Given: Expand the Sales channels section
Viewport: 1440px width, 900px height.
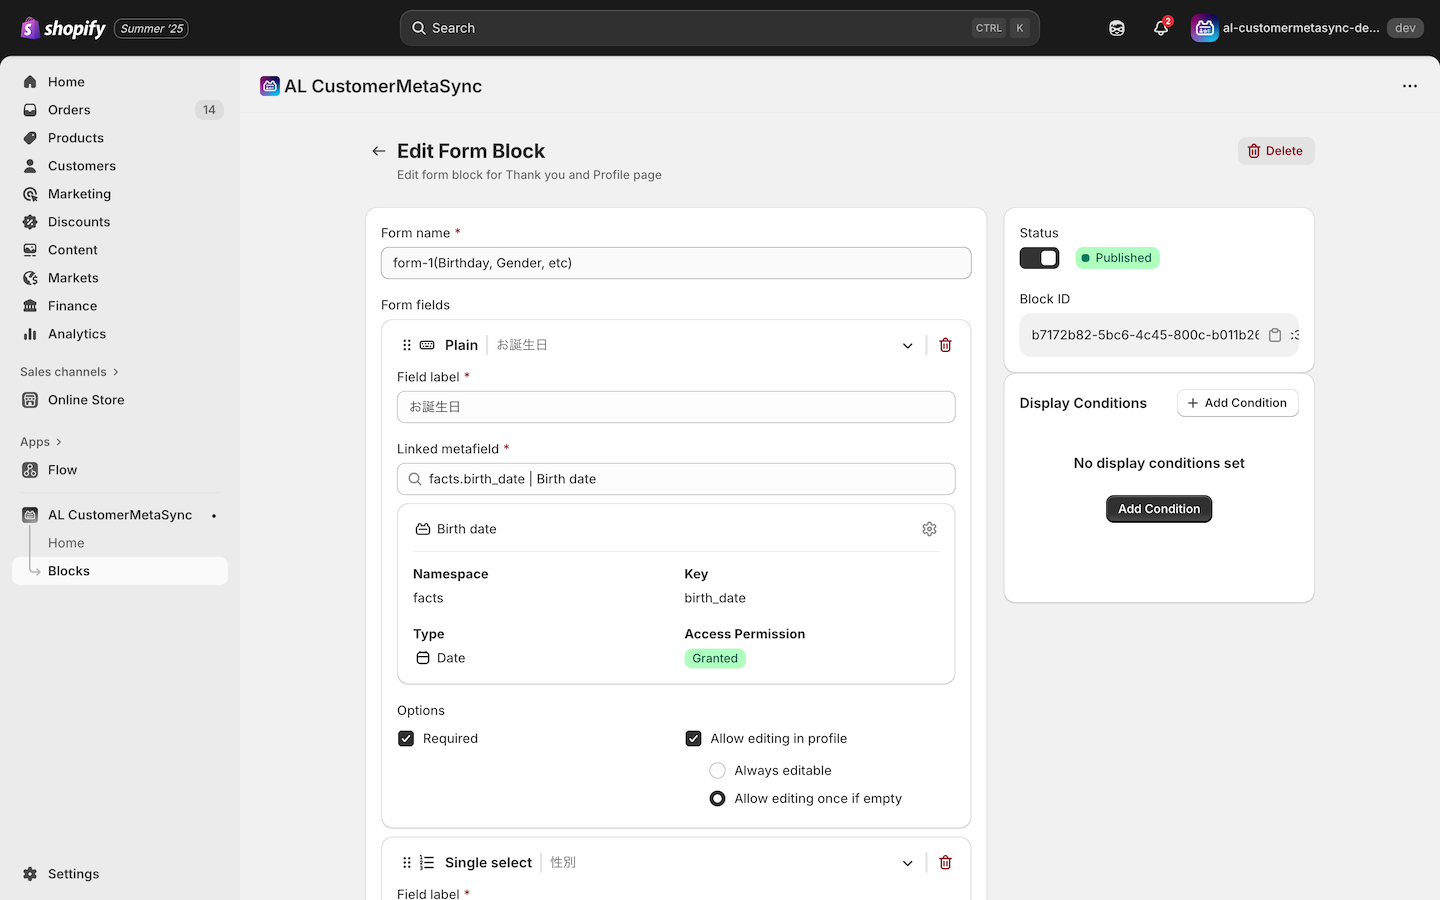Looking at the screenshot, I should coord(69,372).
